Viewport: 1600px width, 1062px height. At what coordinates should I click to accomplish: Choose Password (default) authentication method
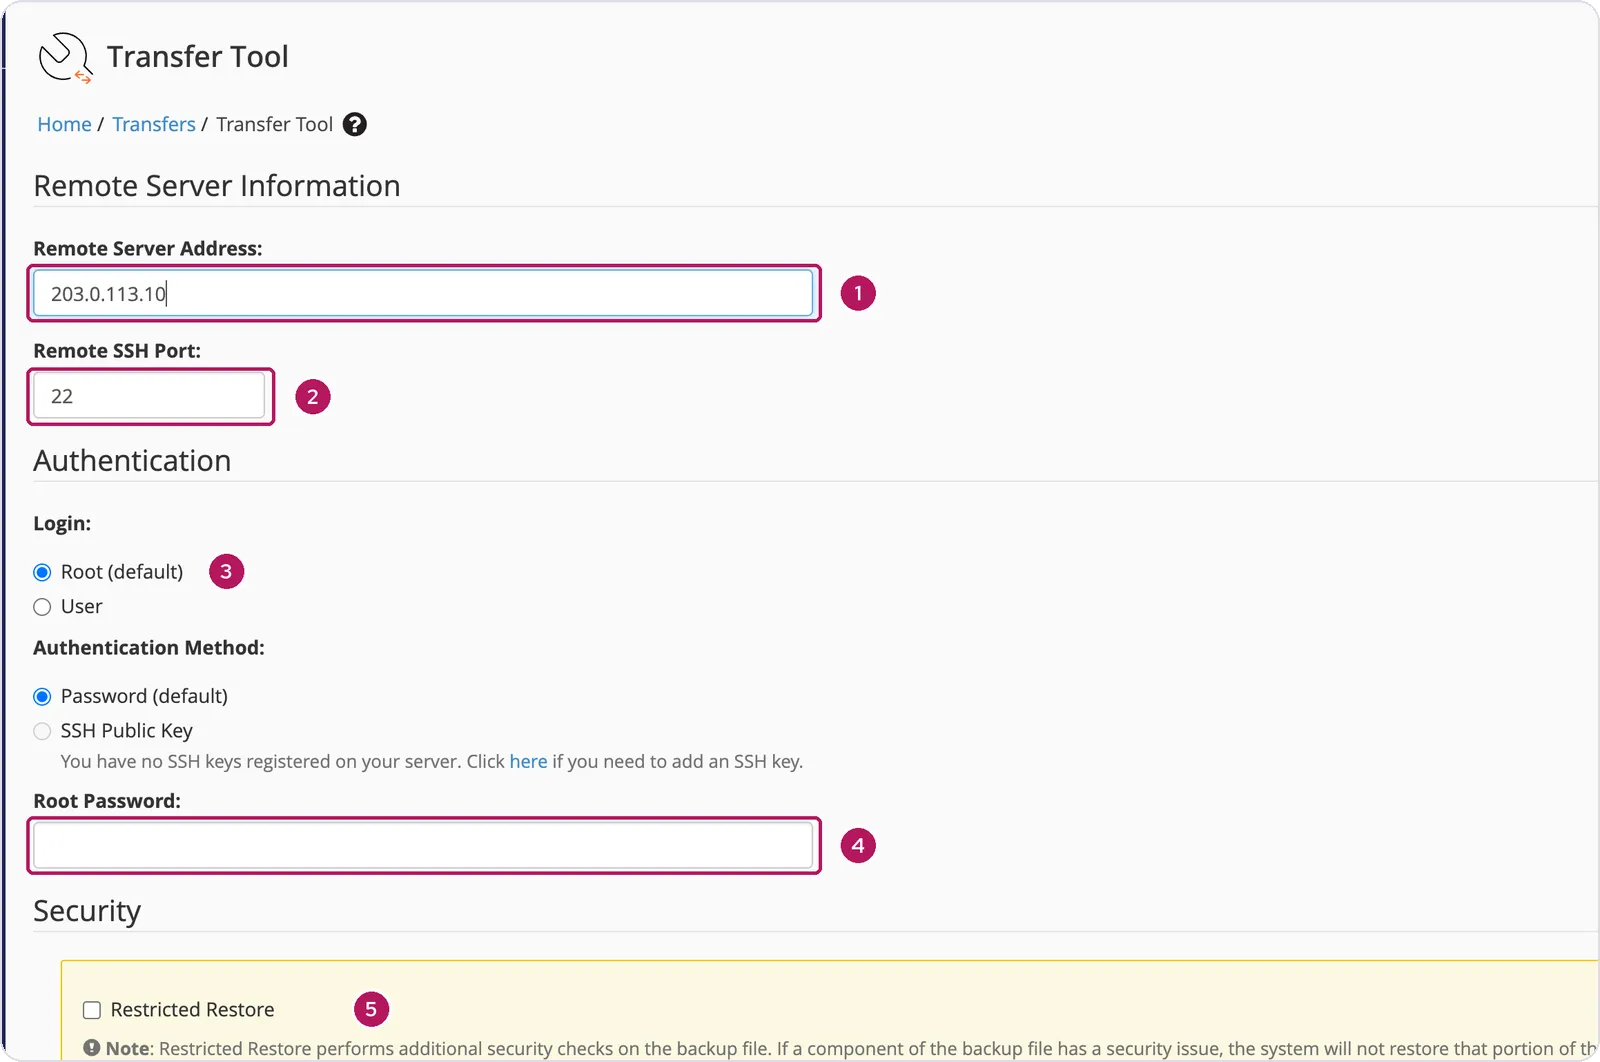42,696
